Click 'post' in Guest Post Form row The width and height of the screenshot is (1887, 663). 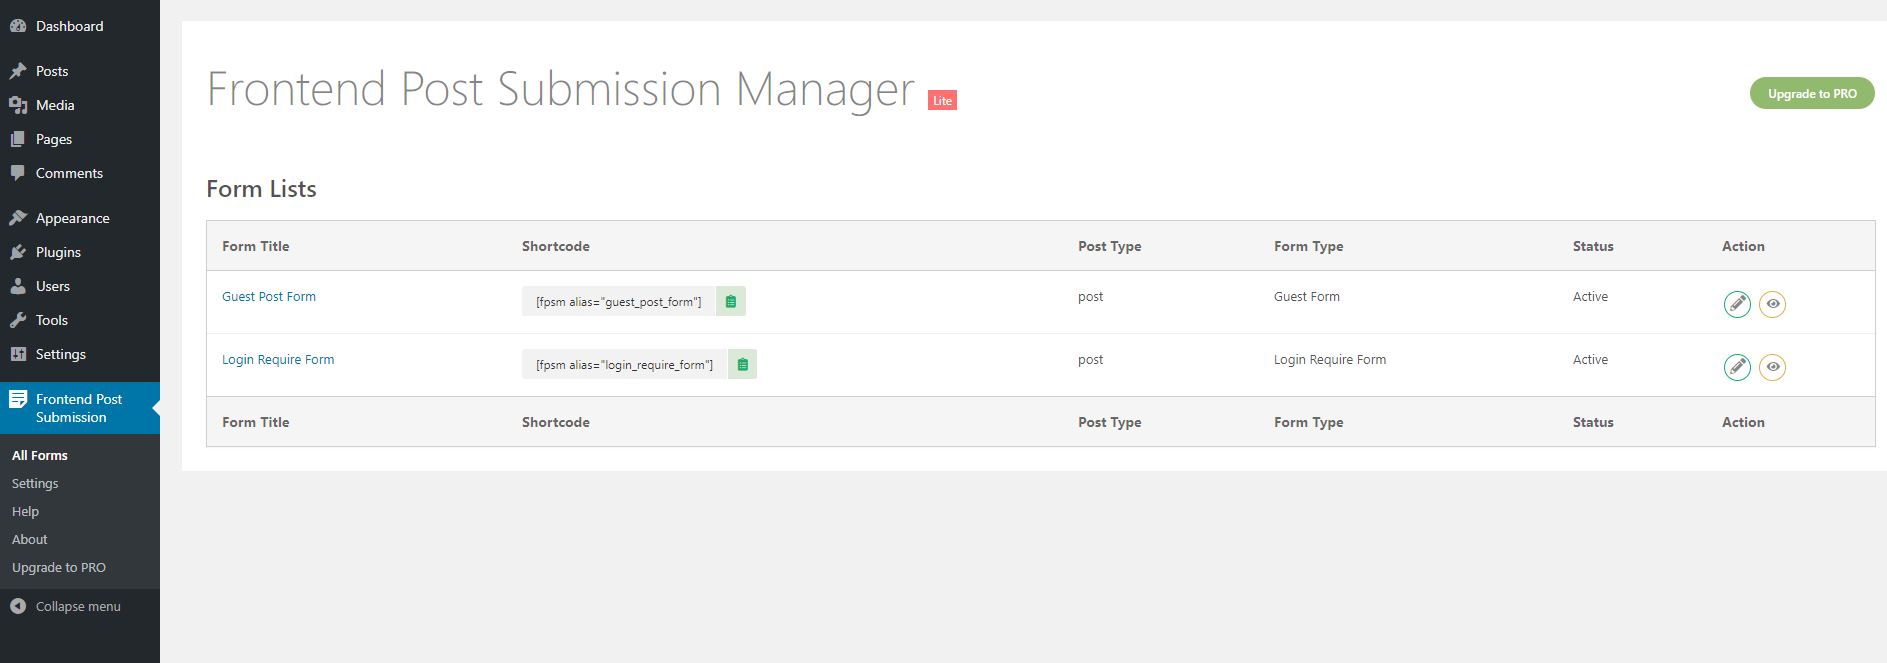click(1090, 297)
